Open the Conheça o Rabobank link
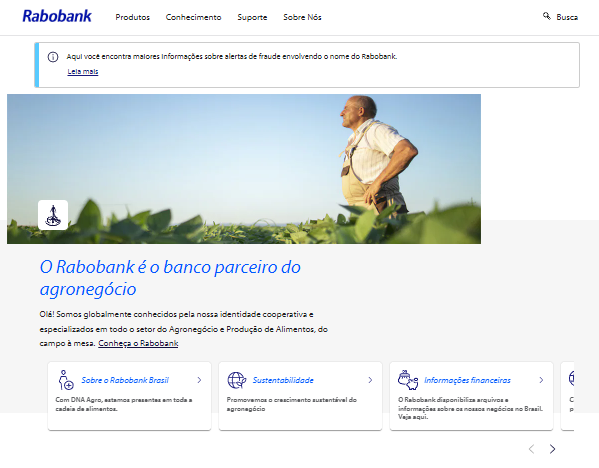The width and height of the screenshot is (599, 468). coord(138,343)
